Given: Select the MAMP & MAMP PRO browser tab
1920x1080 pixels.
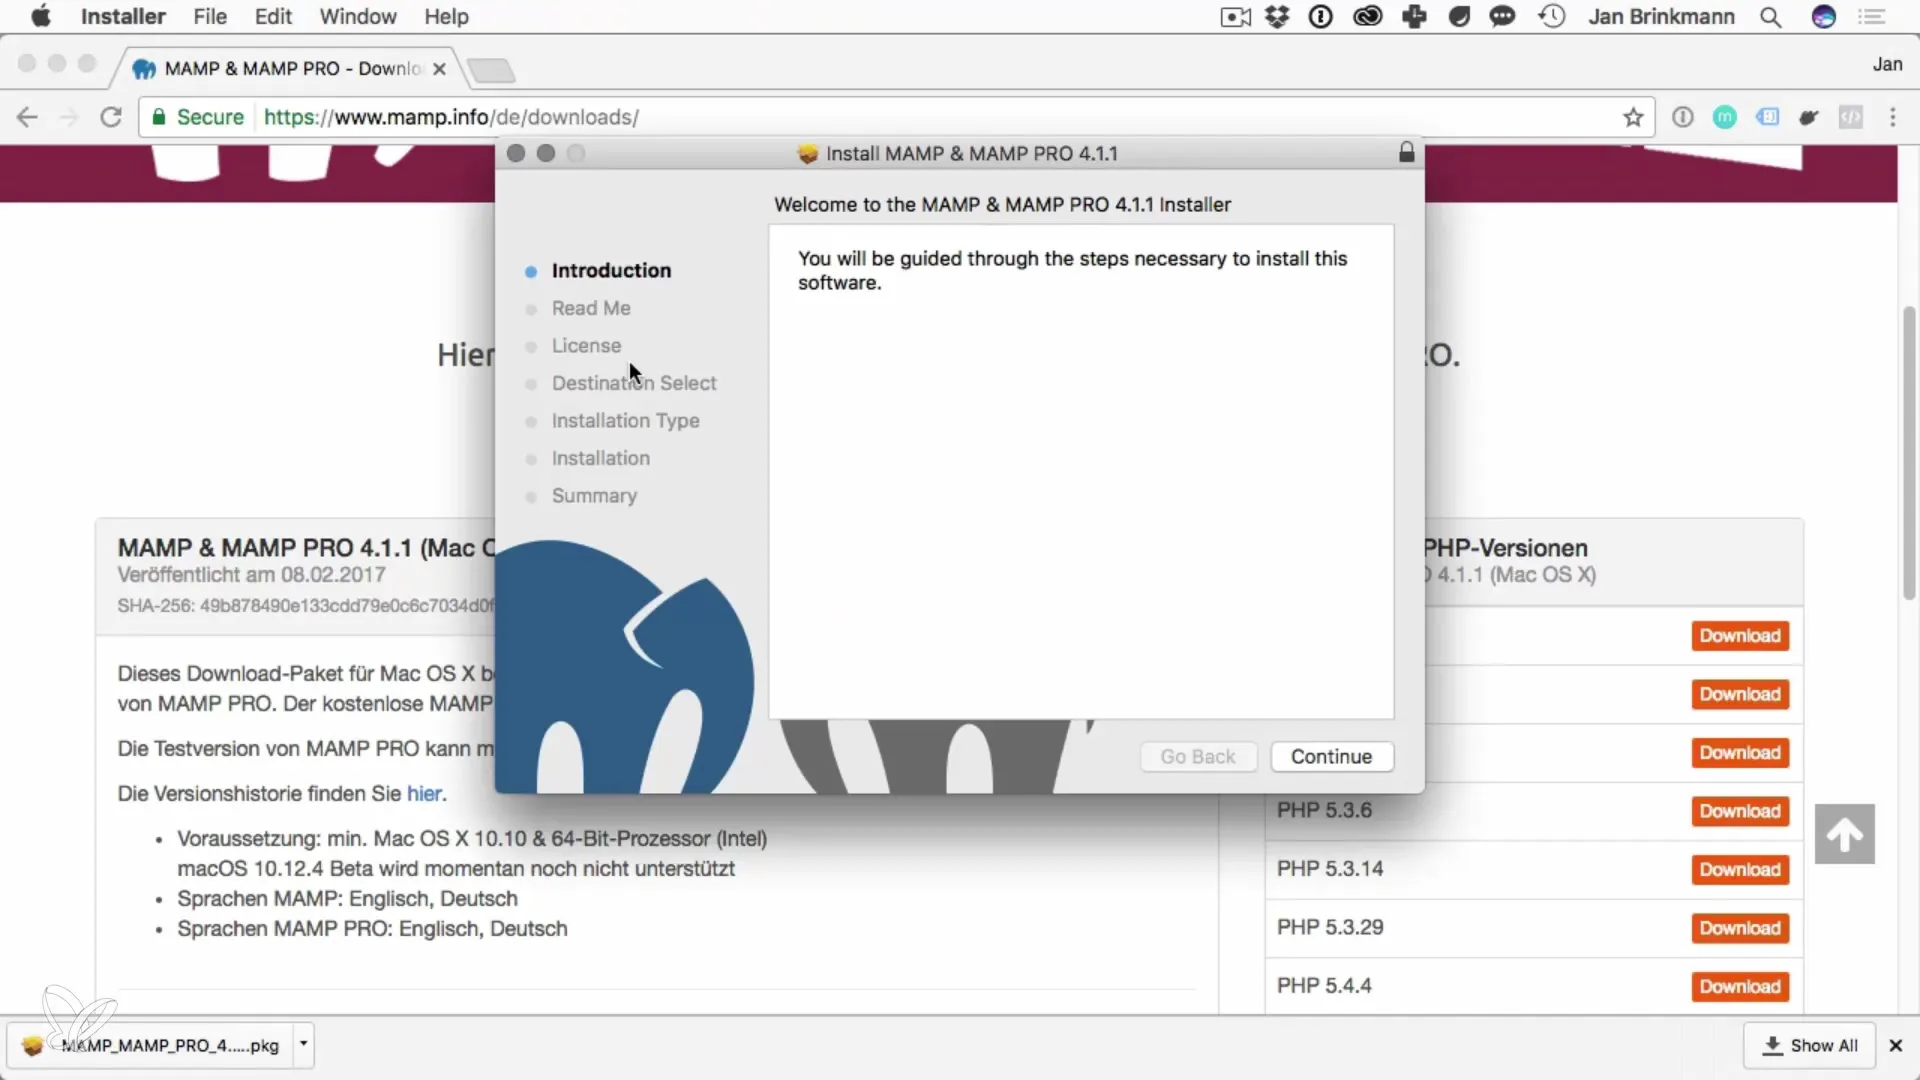Looking at the screenshot, I should point(290,68).
